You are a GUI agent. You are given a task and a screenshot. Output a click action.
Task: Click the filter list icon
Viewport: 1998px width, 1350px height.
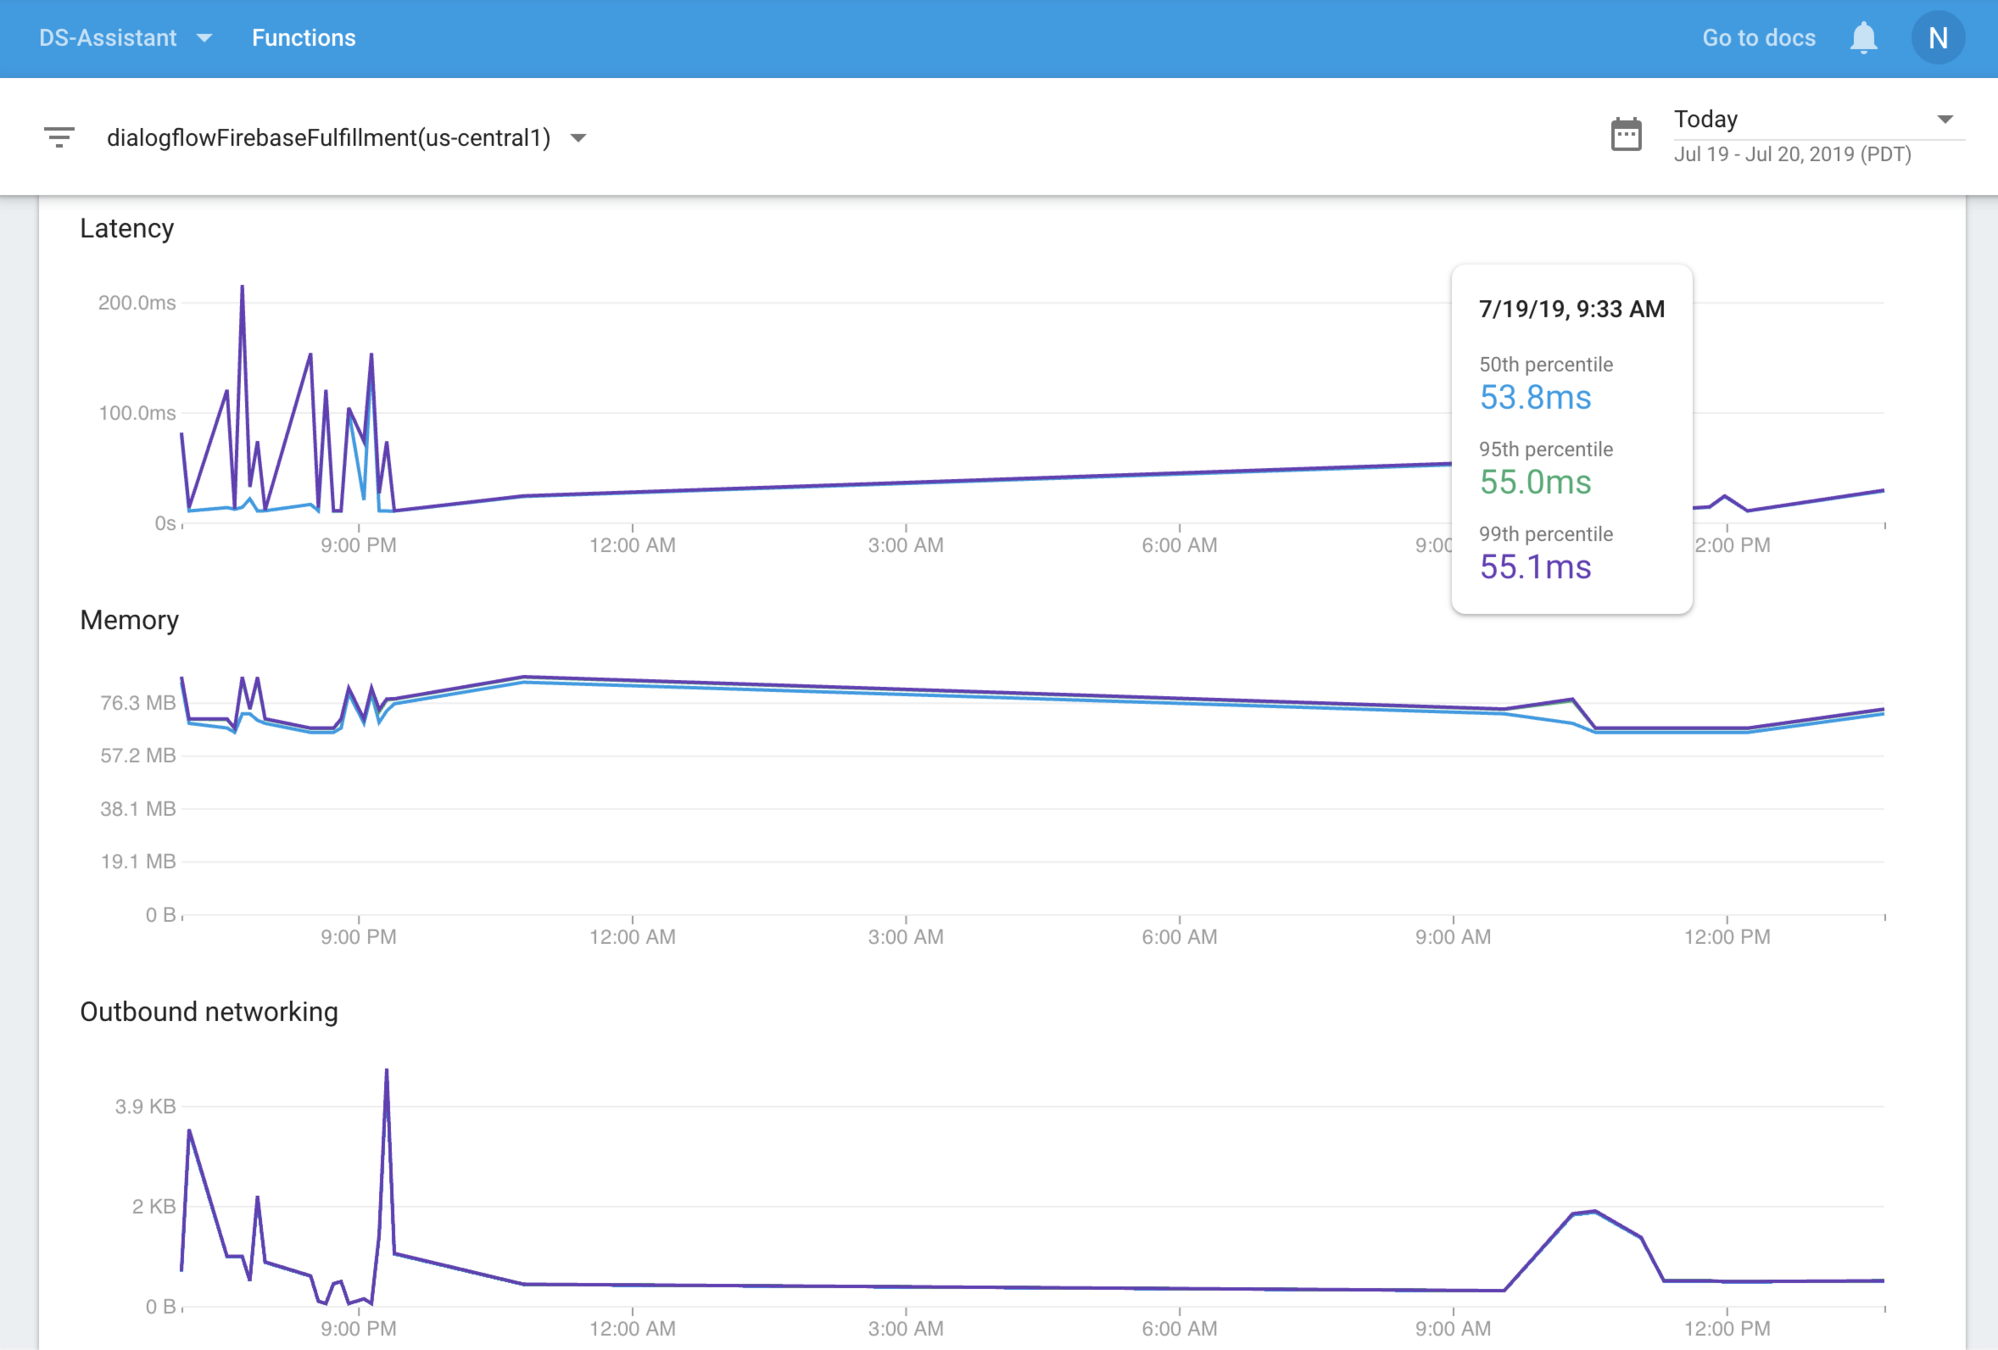(x=59, y=137)
